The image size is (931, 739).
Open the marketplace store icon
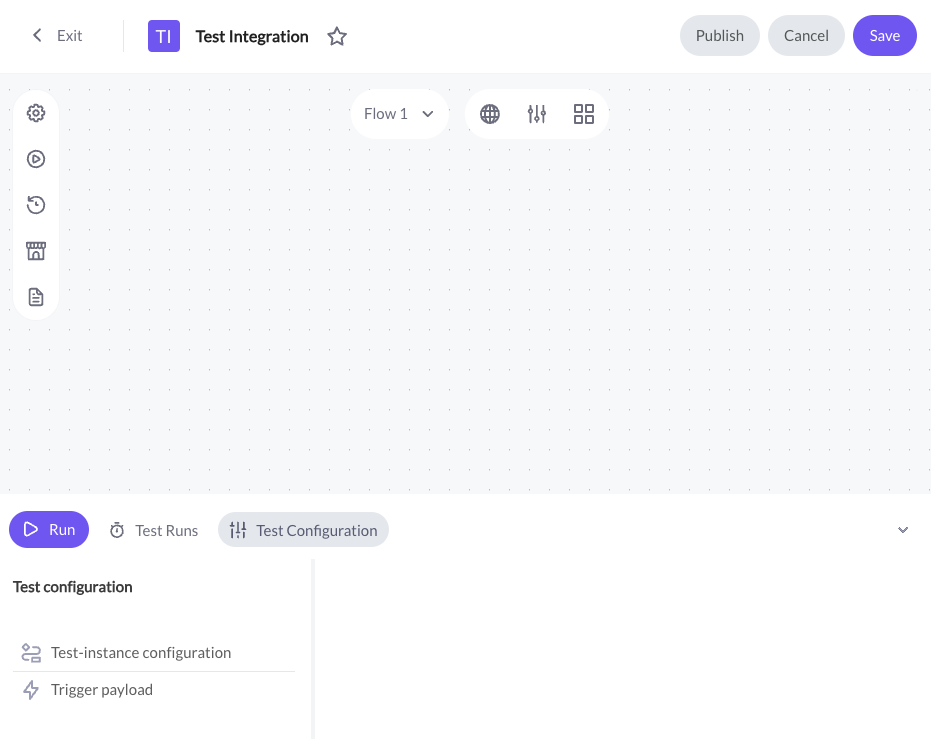[x=36, y=251]
